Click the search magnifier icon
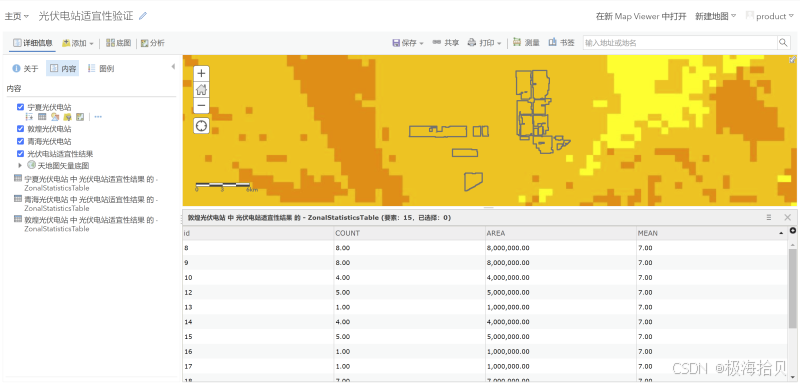800x384 pixels. (783, 42)
